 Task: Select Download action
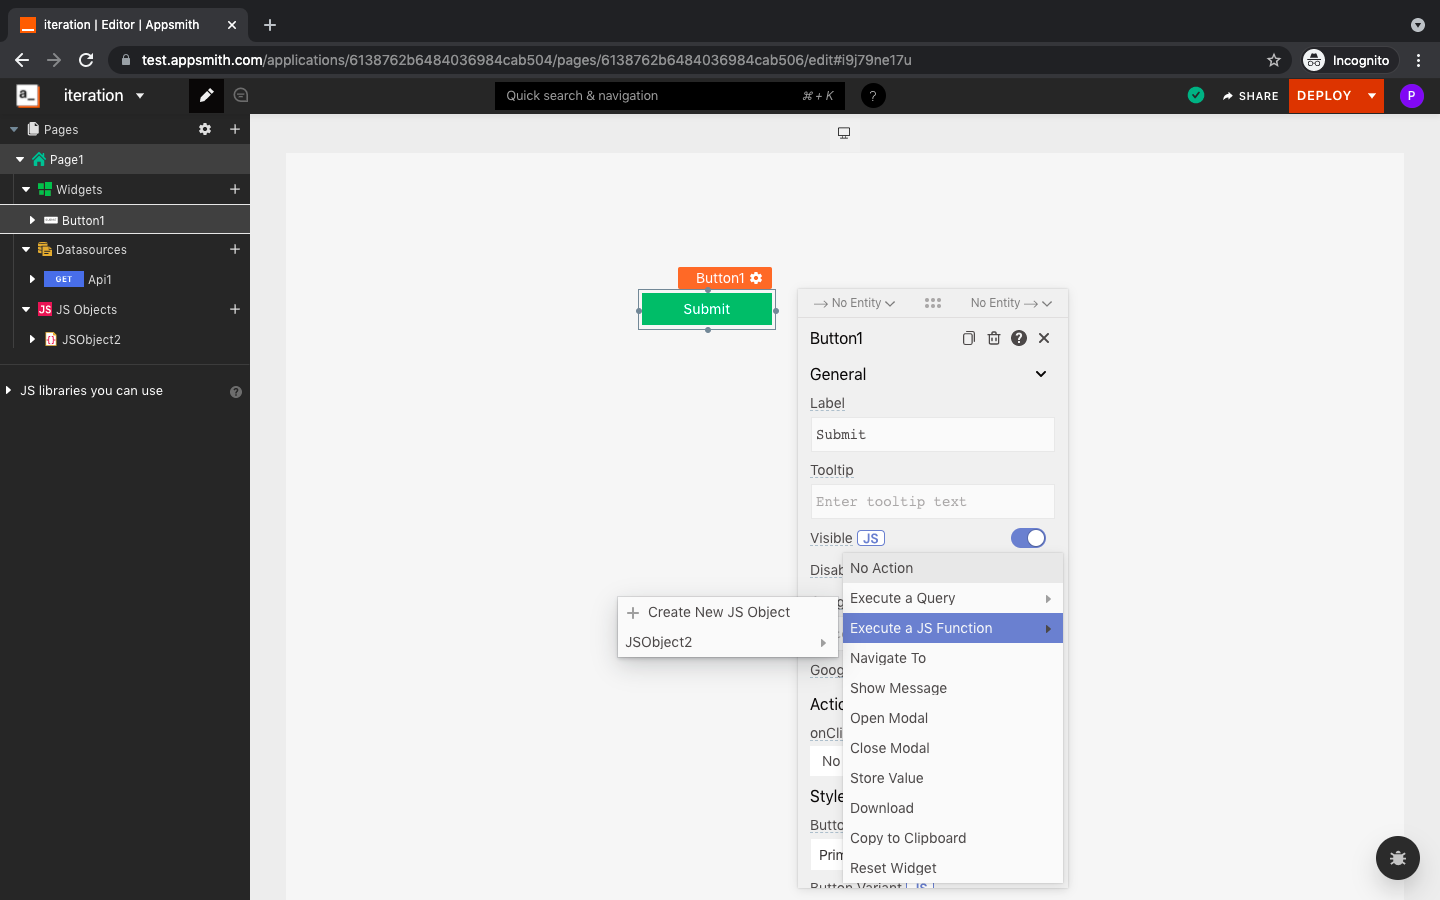(x=953, y=808)
